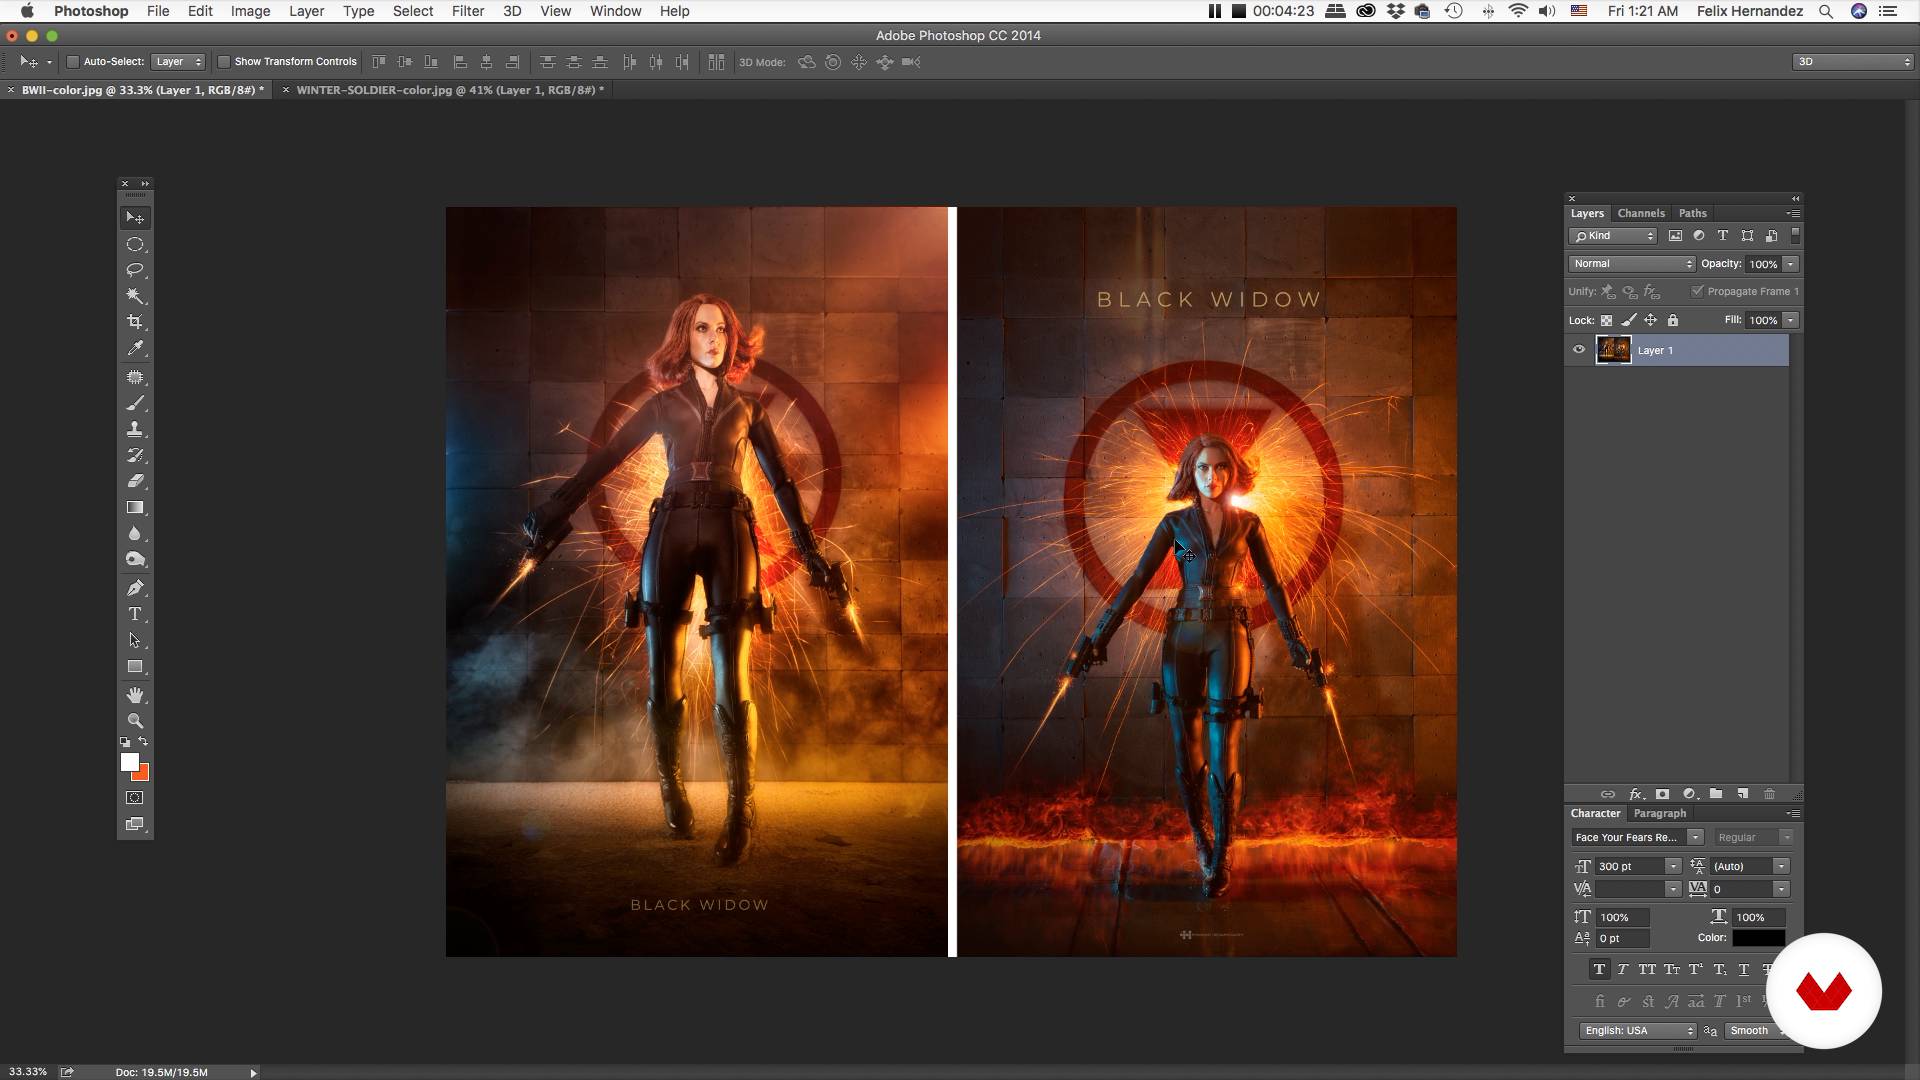Click the add layer style fx button
Viewport: 1920px width, 1080px height.
pyautogui.click(x=1636, y=794)
